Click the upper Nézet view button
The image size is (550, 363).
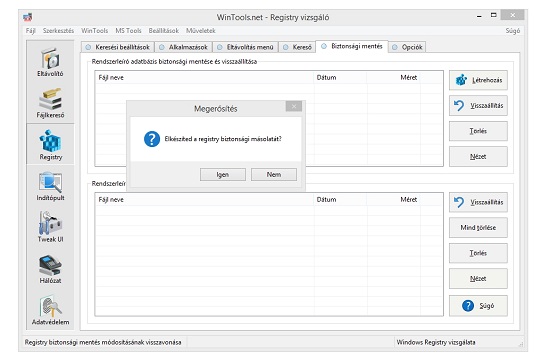(478, 156)
